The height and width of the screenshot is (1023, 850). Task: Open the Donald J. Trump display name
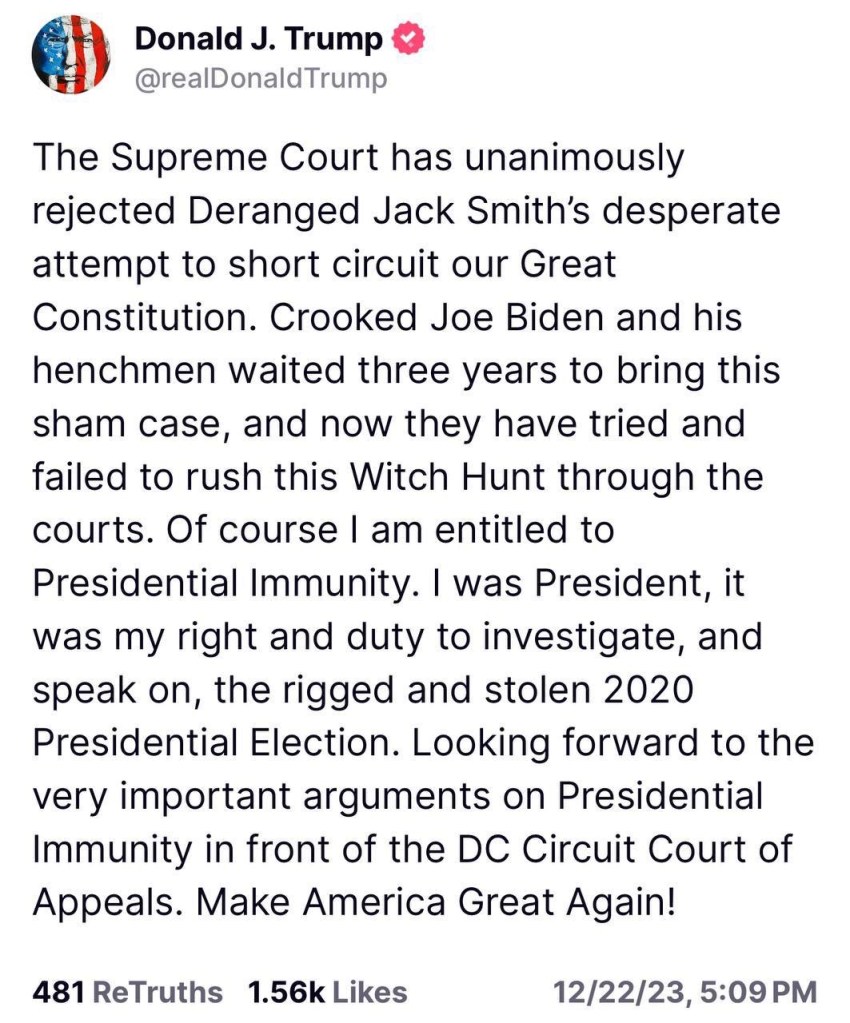tap(258, 40)
